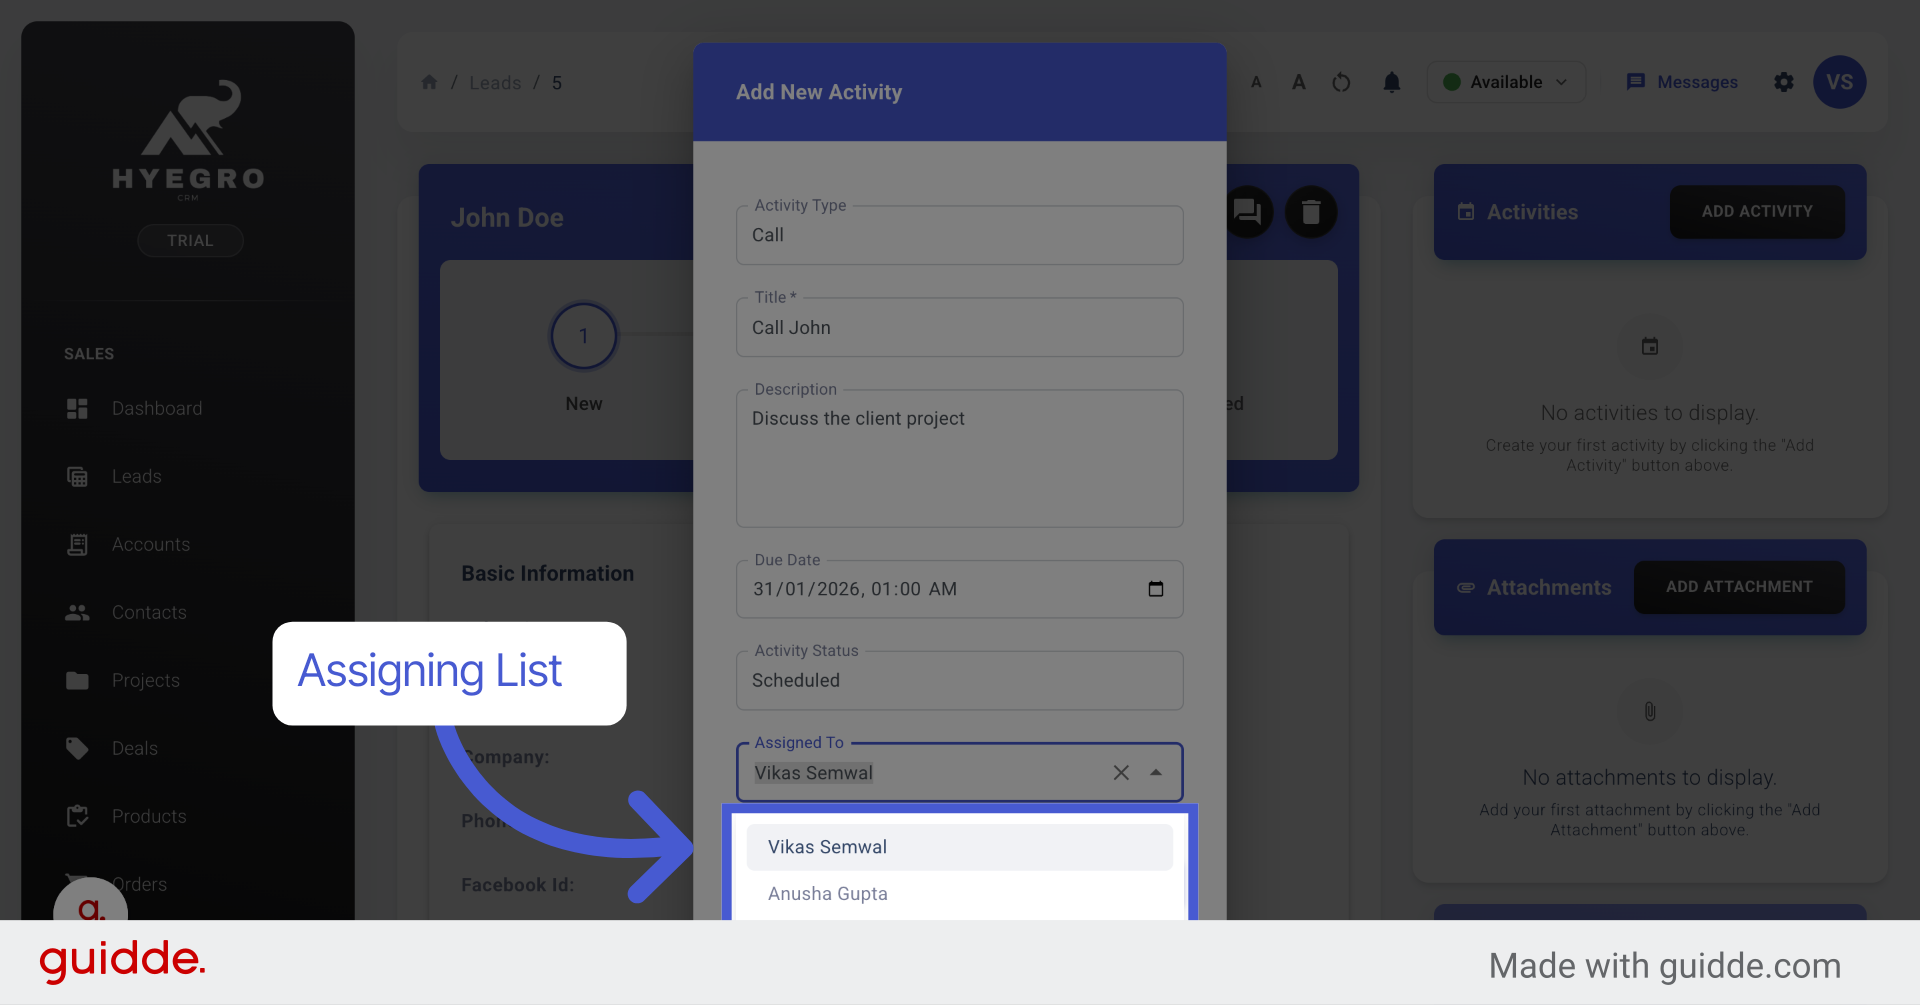This screenshot has width=1920, height=1005.
Task: Open notifications via the bell icon
Action: click(1391, 82)
